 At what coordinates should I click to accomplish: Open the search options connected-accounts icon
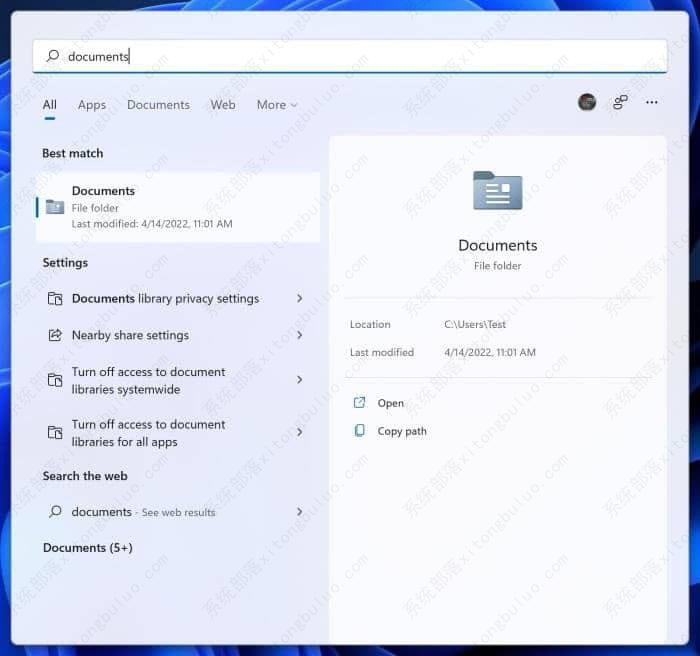click(620, 102)
